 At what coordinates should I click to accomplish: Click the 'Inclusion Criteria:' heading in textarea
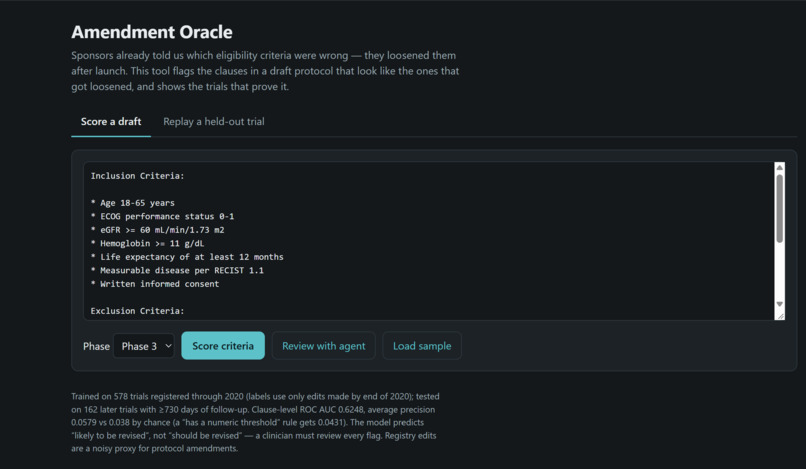[x=137, y=176]
